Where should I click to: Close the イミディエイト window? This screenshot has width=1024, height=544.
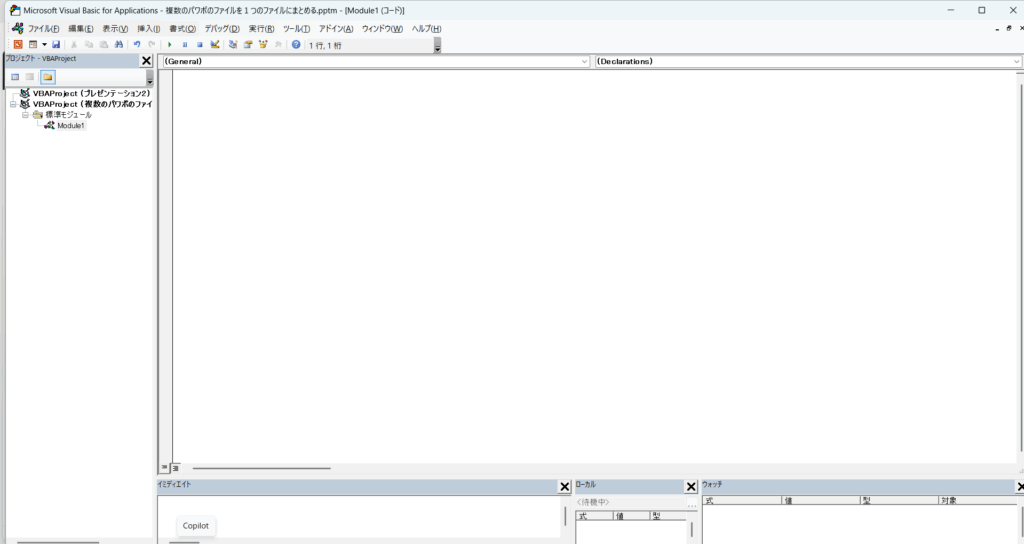564,487
